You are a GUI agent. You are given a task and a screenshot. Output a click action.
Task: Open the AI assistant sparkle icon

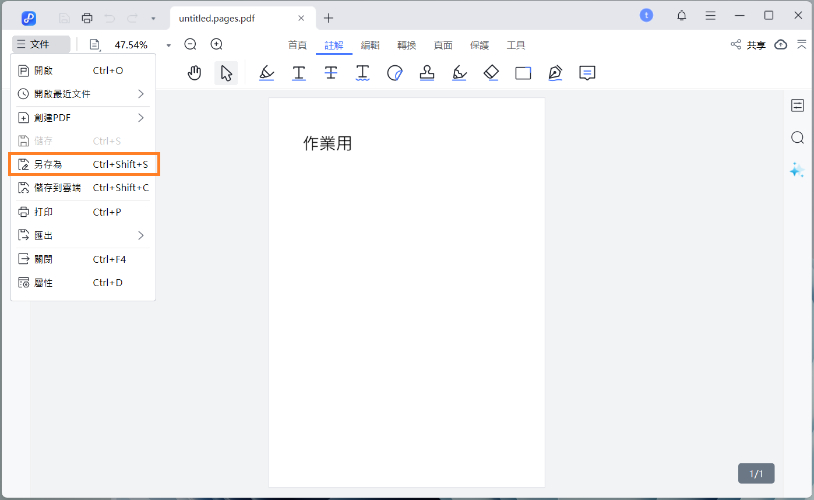[x=796, y=170]
